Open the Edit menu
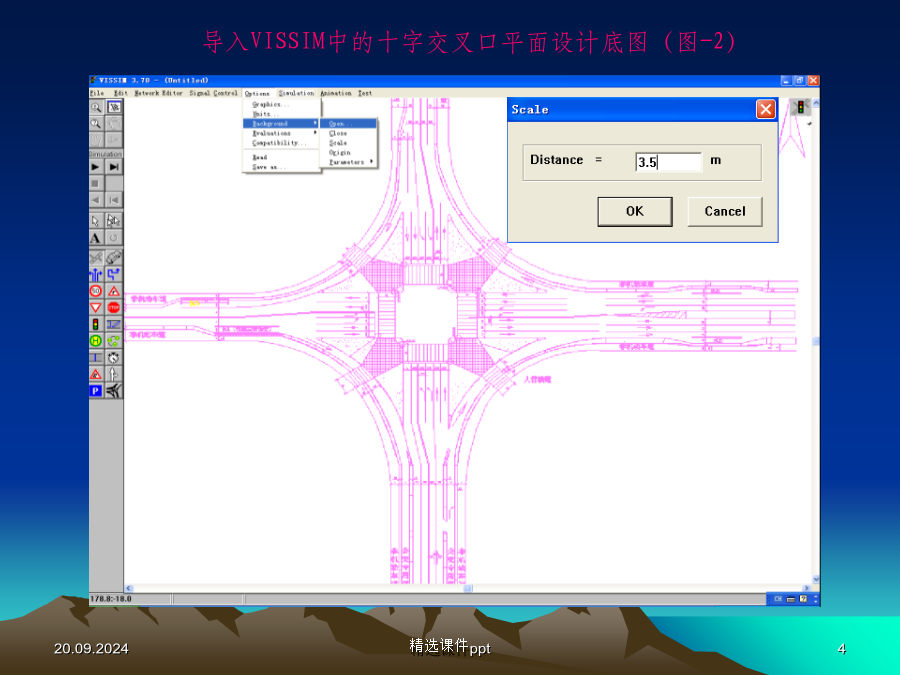The height and width of the screenshot is (675, 900). (x=121, y=93)
